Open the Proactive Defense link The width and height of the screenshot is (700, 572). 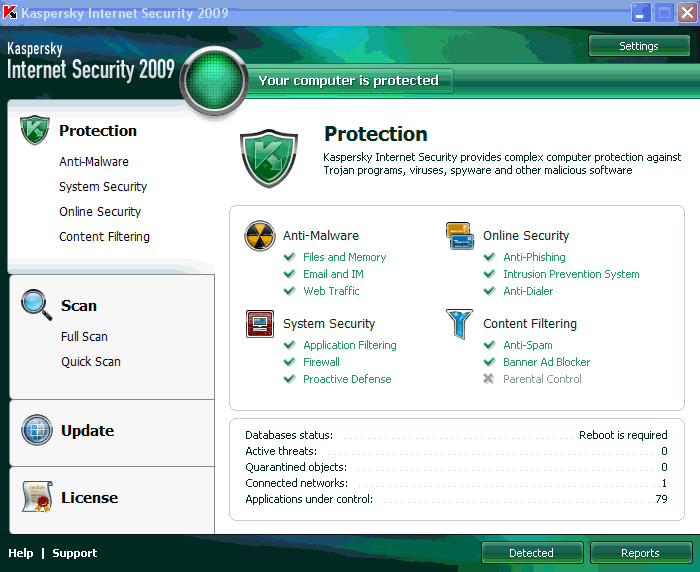point(347,379)
